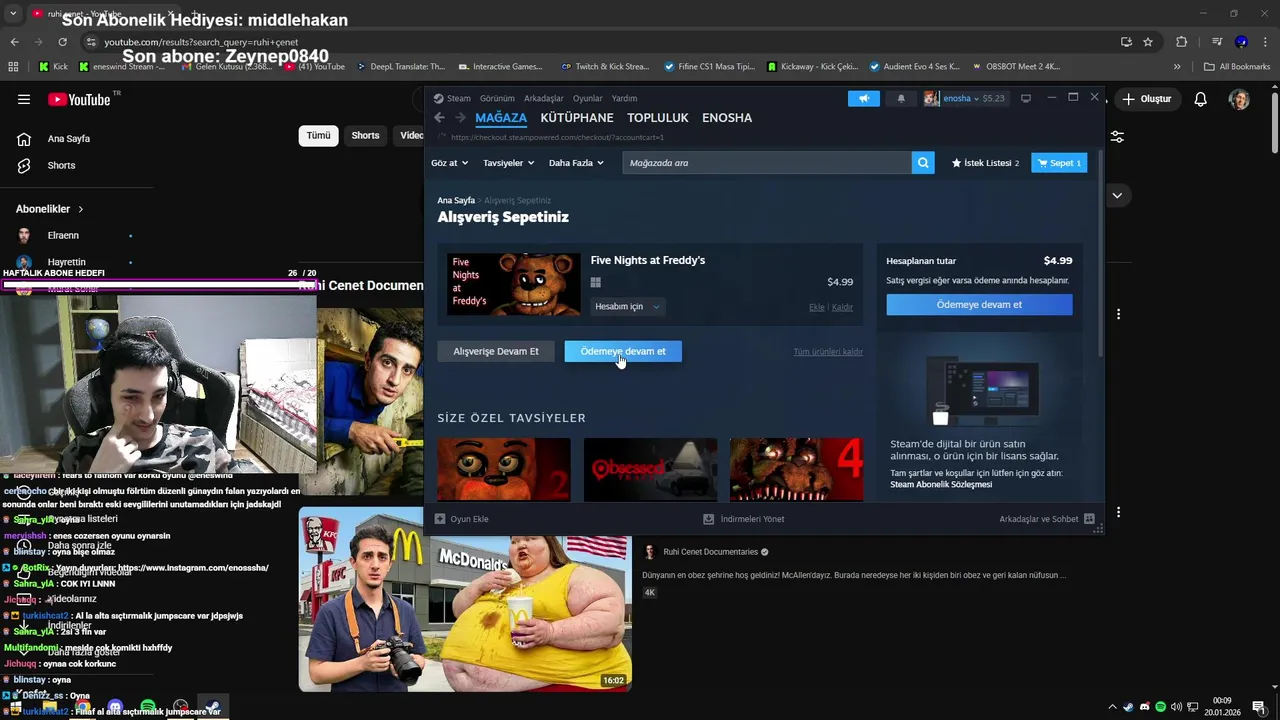Open YouTube notifications bell
The image size is (1280, 720).
(x=1201, y=99)
